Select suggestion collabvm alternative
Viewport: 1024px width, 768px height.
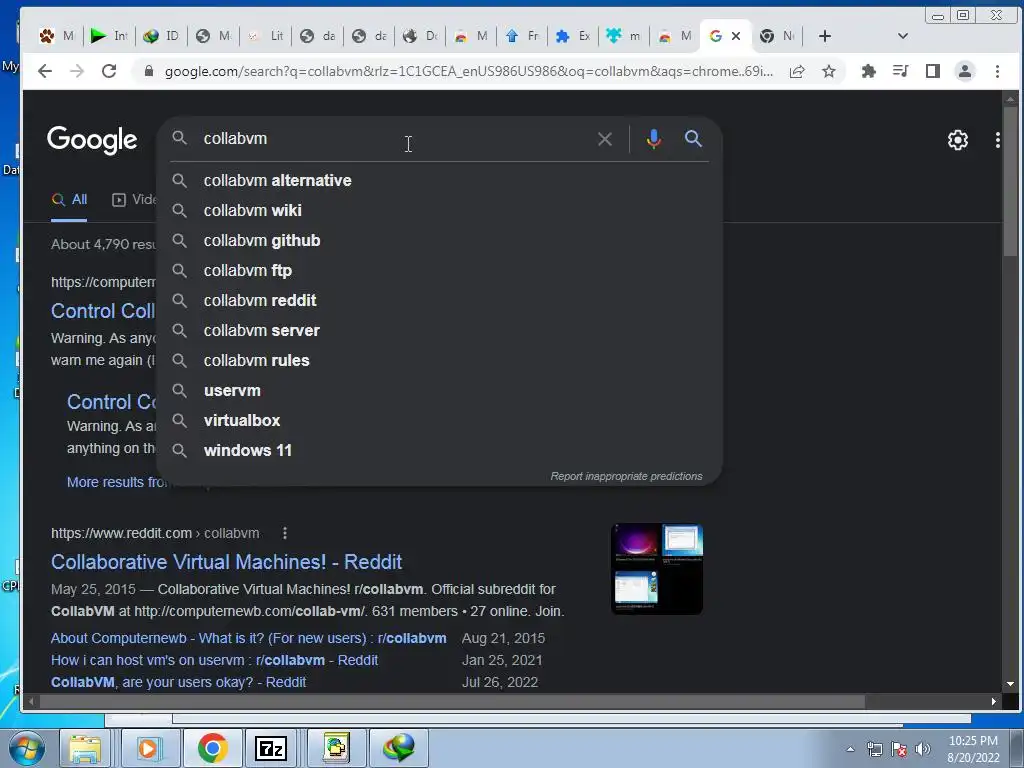coord(439,180)
